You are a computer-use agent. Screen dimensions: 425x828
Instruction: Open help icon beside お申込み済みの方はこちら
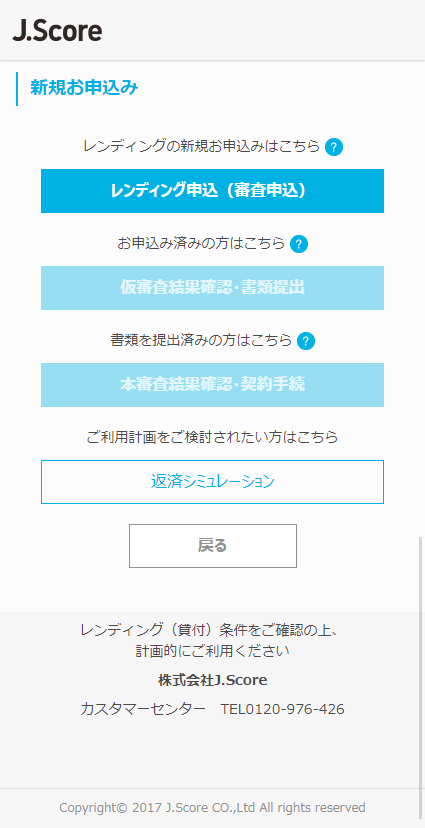coord(299,244)
